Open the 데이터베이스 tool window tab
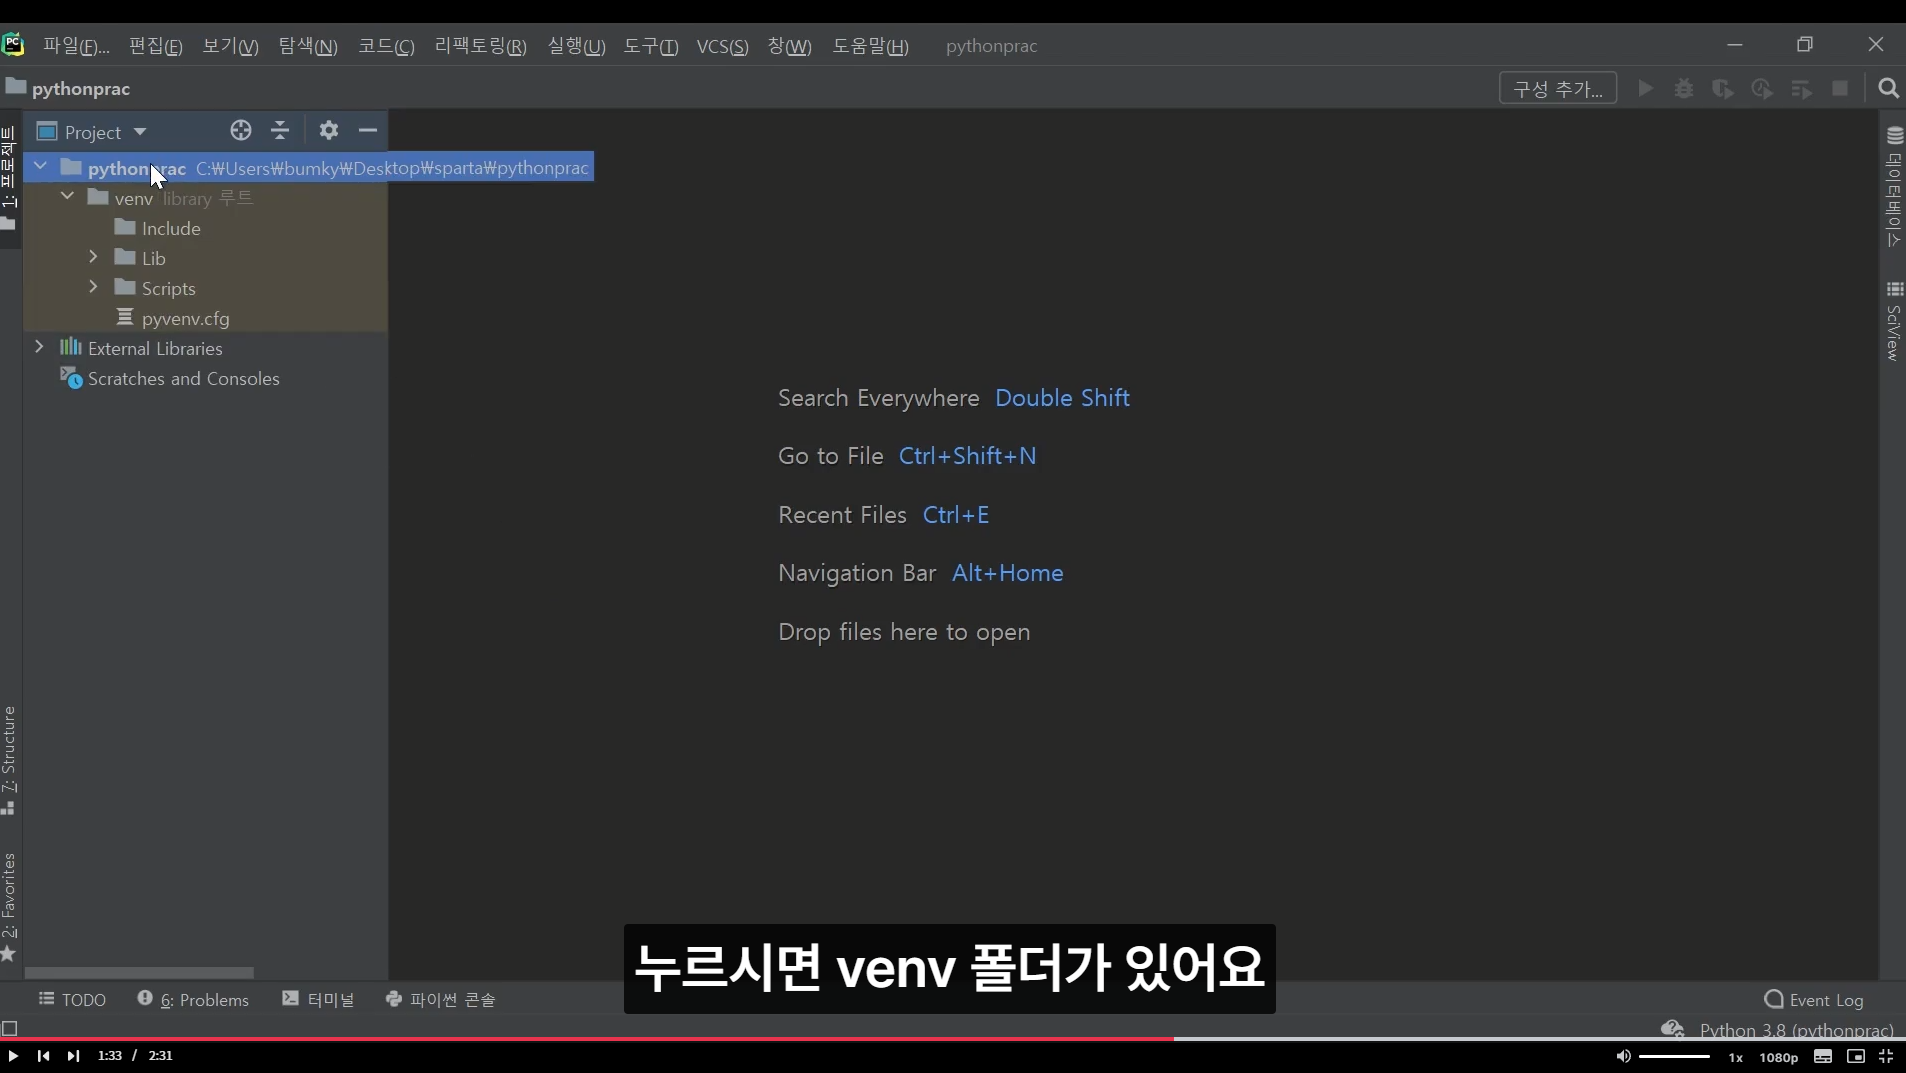 coord(1894,186)
